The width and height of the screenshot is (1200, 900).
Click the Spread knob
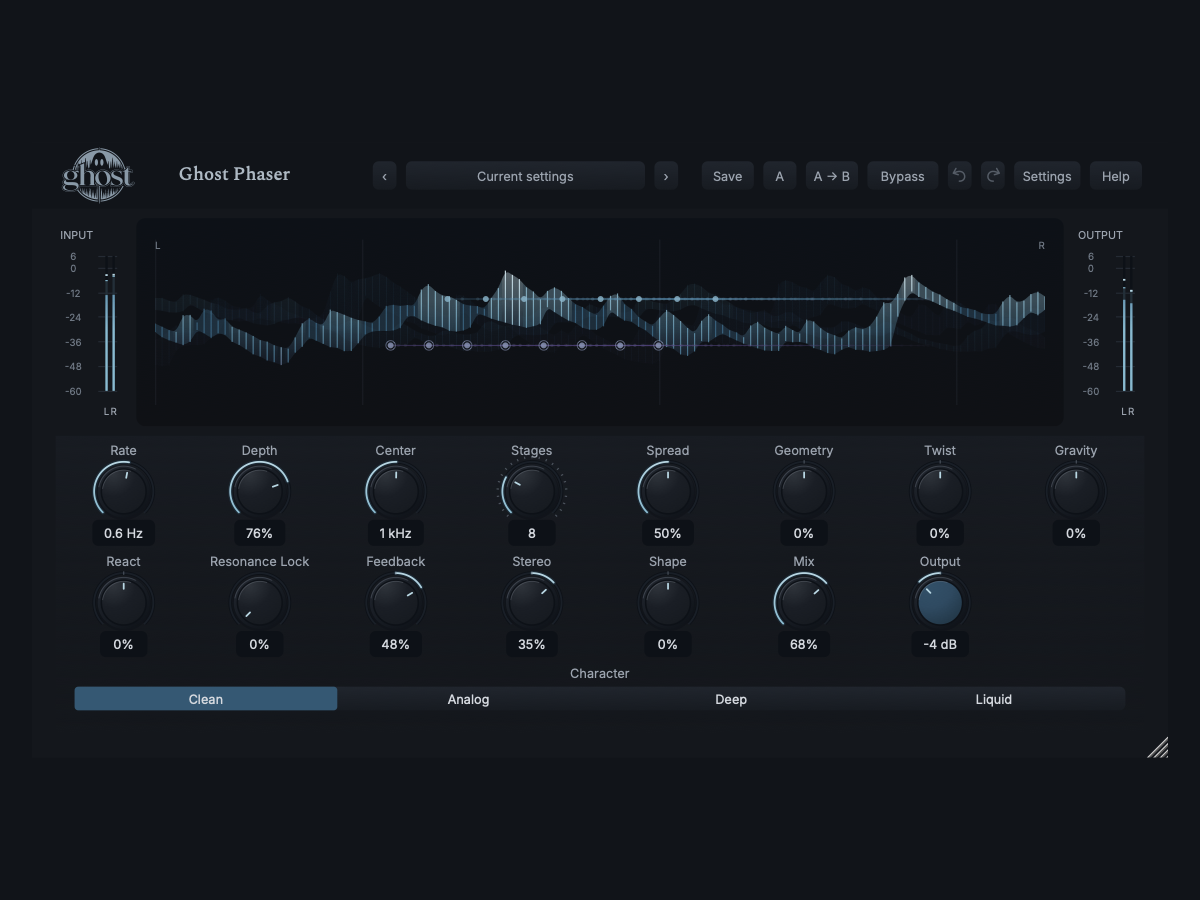667,491
